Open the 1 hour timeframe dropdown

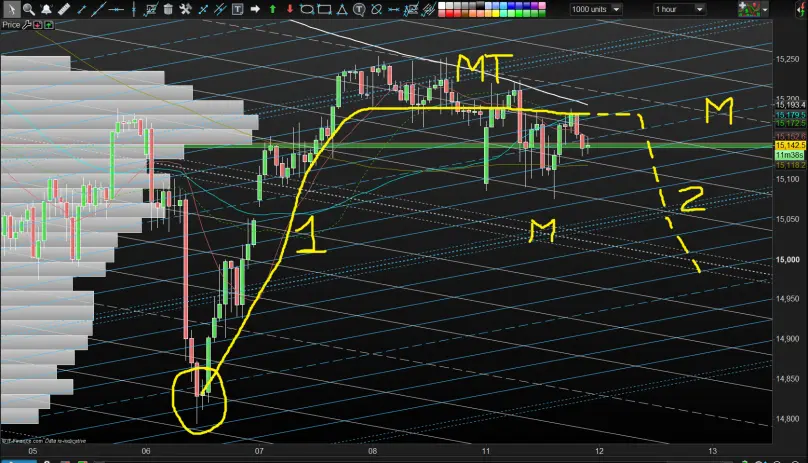[x=679, y=9]
